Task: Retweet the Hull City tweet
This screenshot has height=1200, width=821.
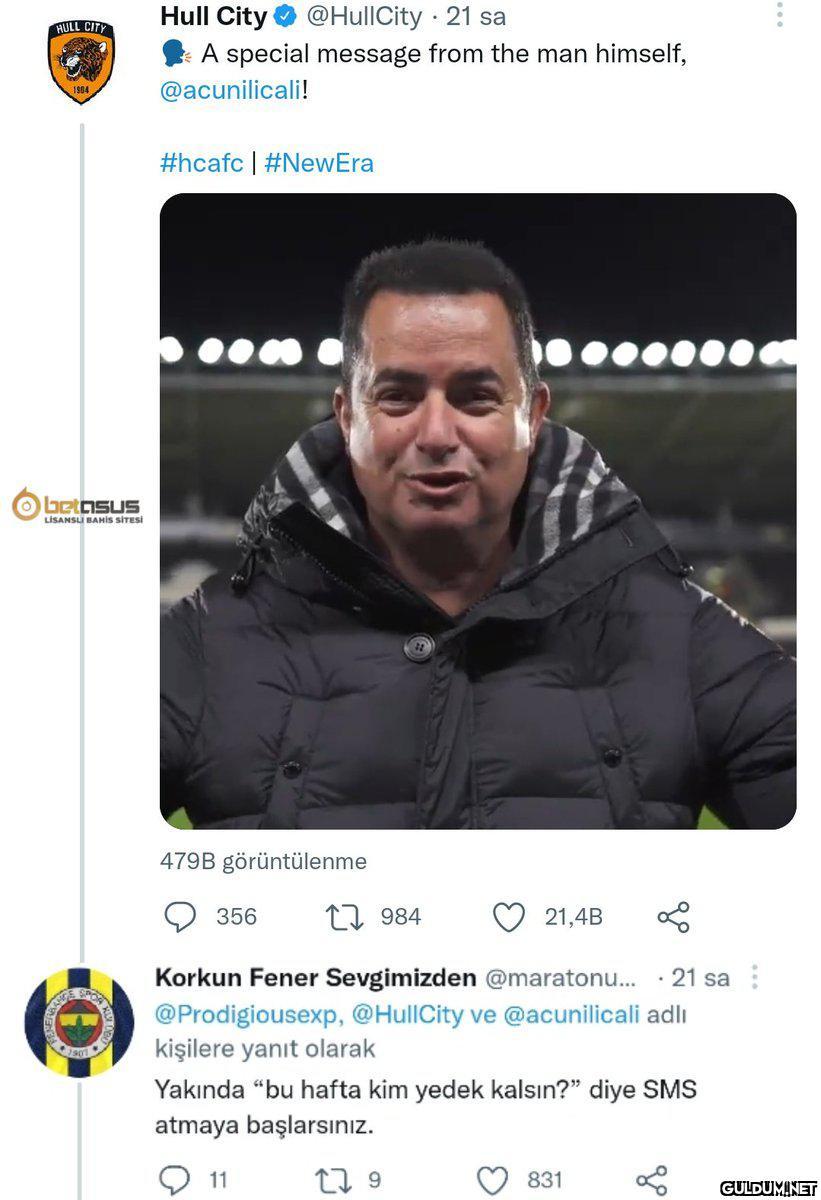Action: pos(346,916)
